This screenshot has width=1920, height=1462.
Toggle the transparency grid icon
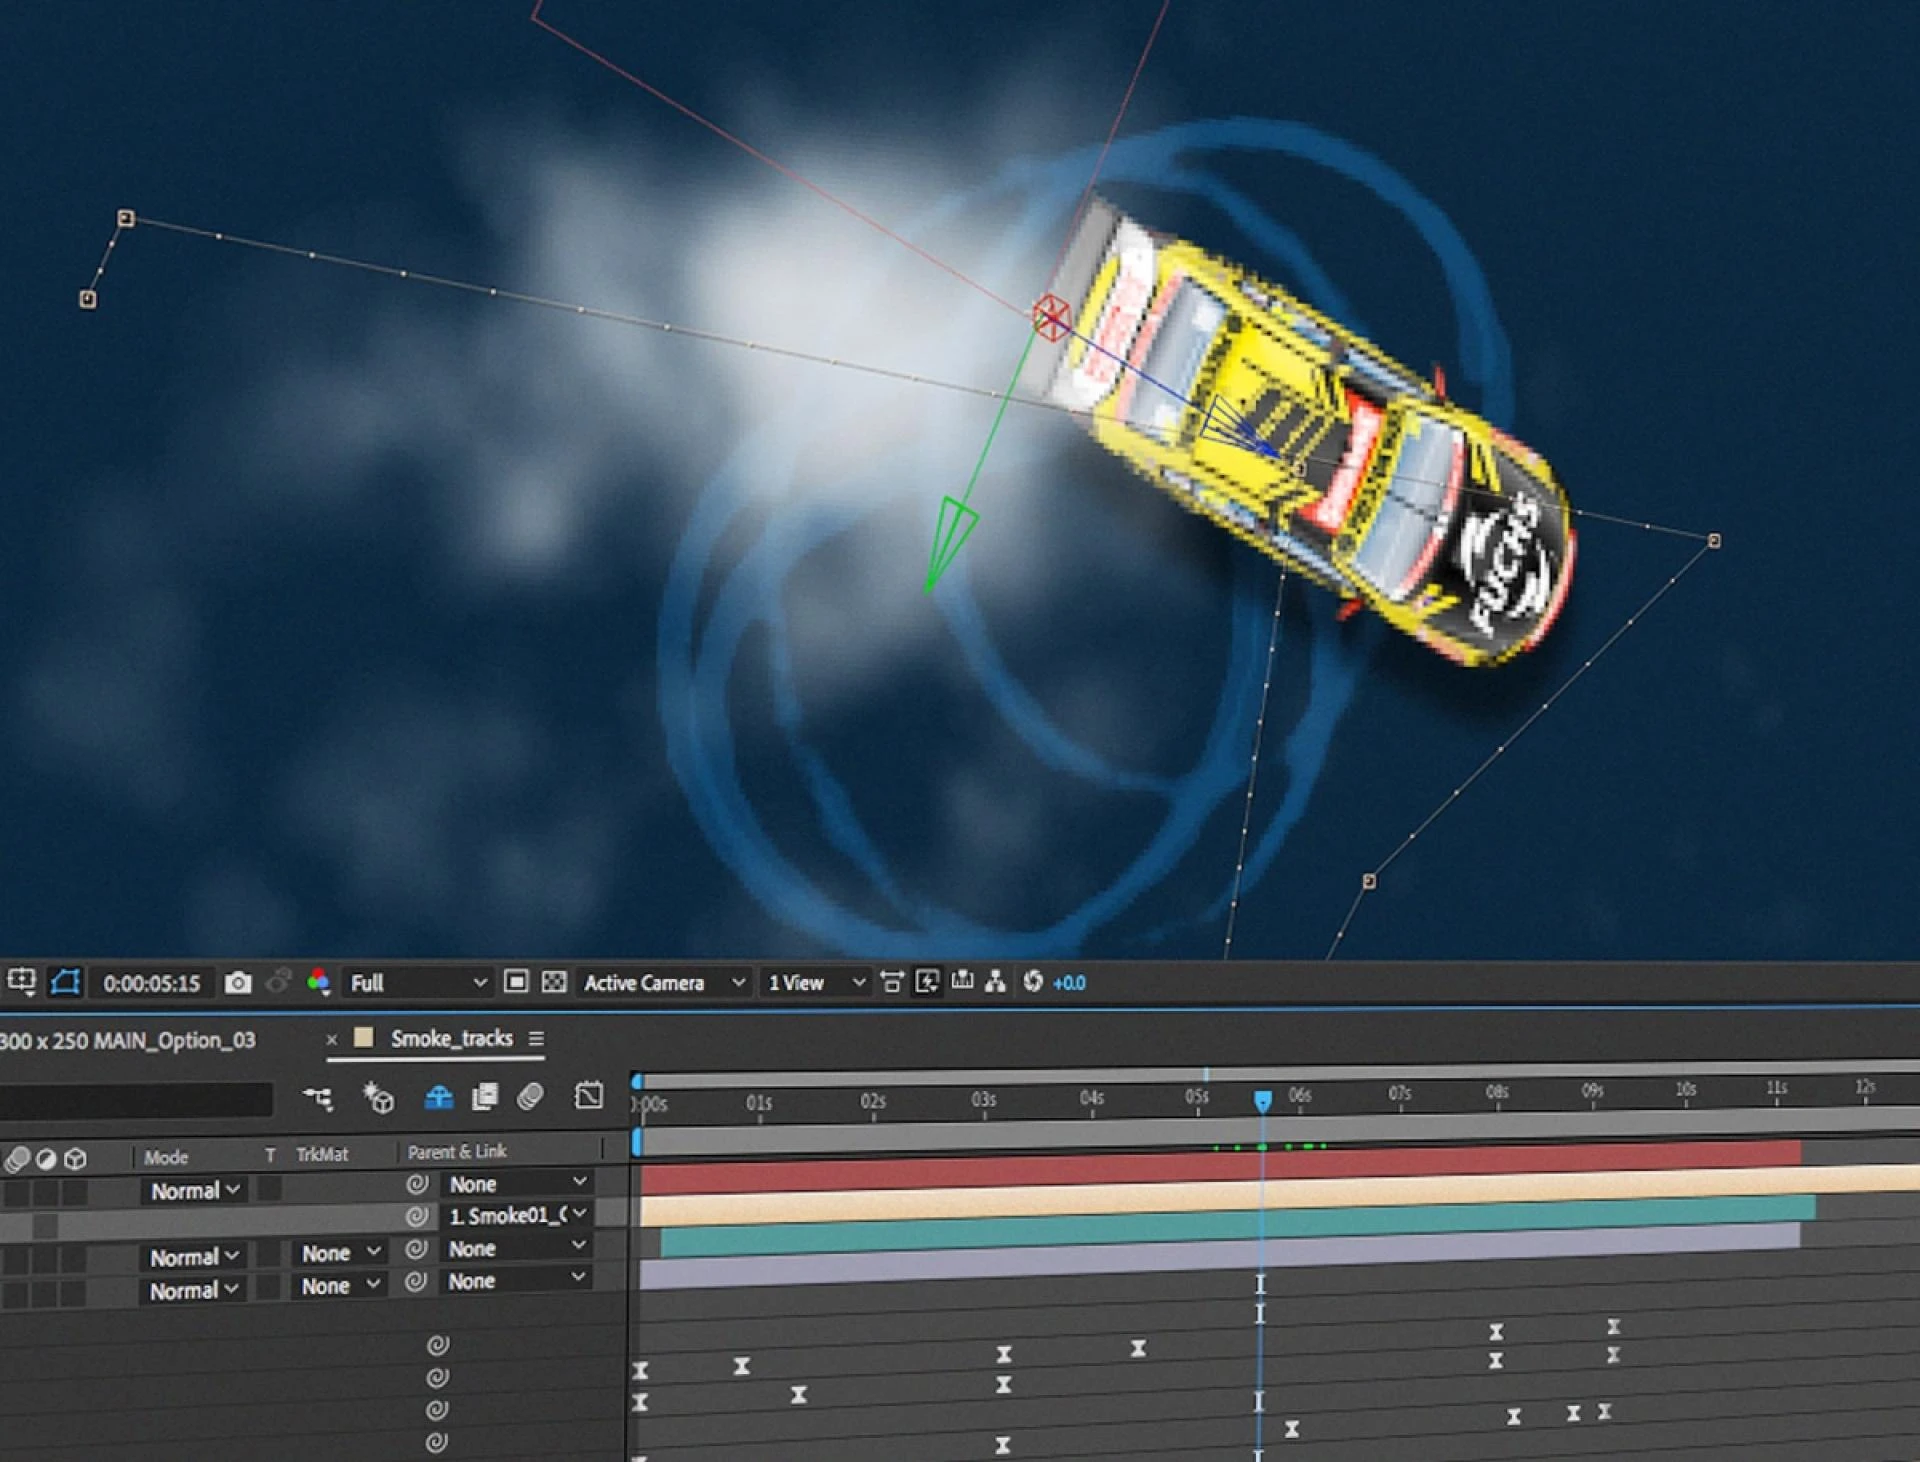pos(554,982)
